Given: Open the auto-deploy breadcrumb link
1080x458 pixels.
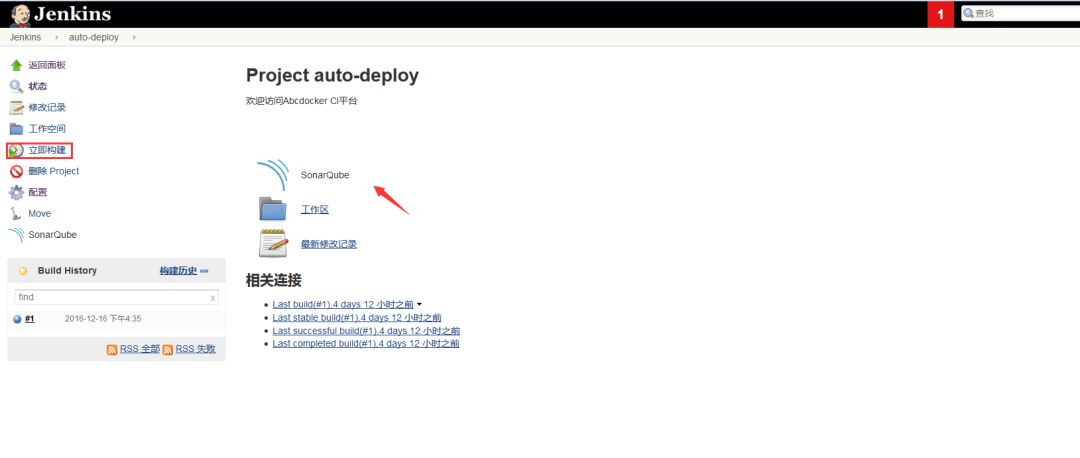Looking at the screenshot, I should point(94,37).
